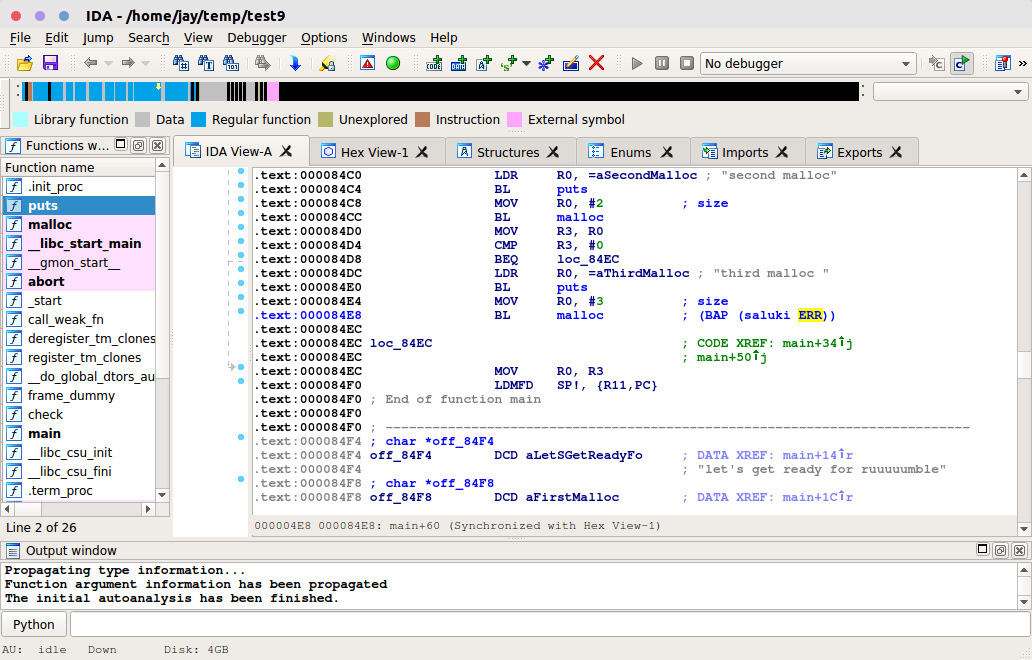
Task: Click the Python console button
Action: (x=34, y=624)
